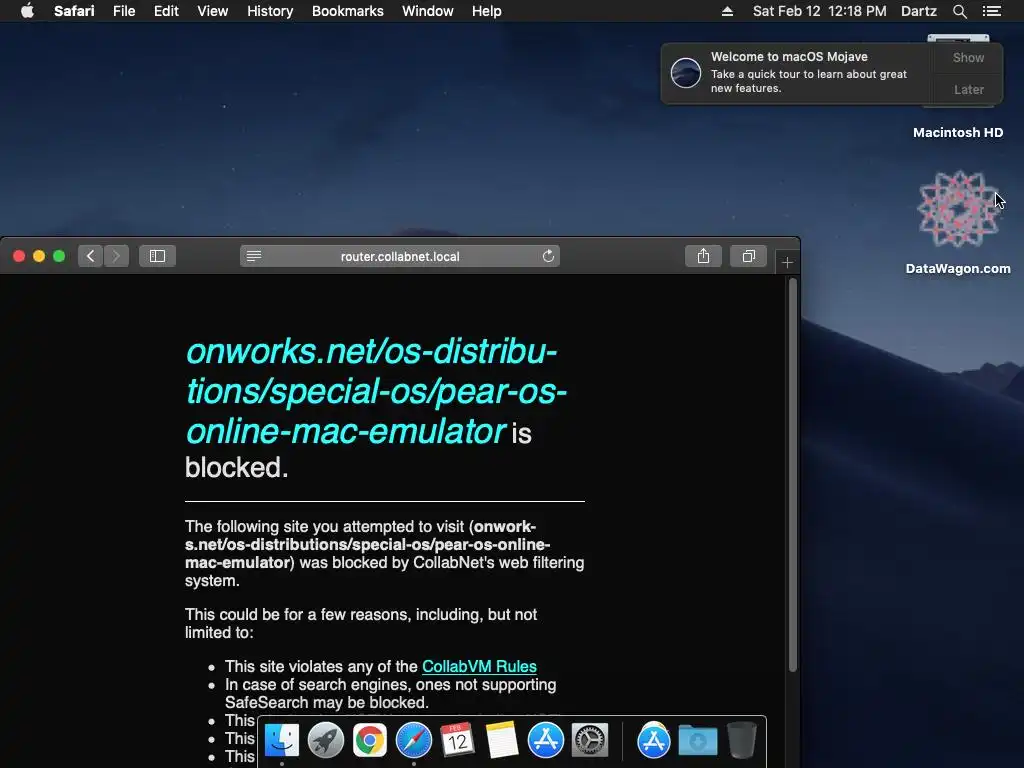Image resolution: width=1024 pixels, height=768 pixels.
Task: Launch Google Chrome from the Dock
Action: (370, 741)
